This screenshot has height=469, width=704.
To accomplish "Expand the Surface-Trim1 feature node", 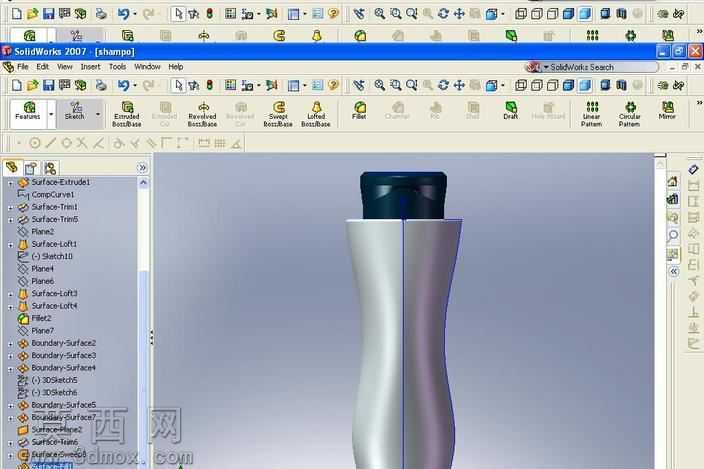I will tap(10, 207).
